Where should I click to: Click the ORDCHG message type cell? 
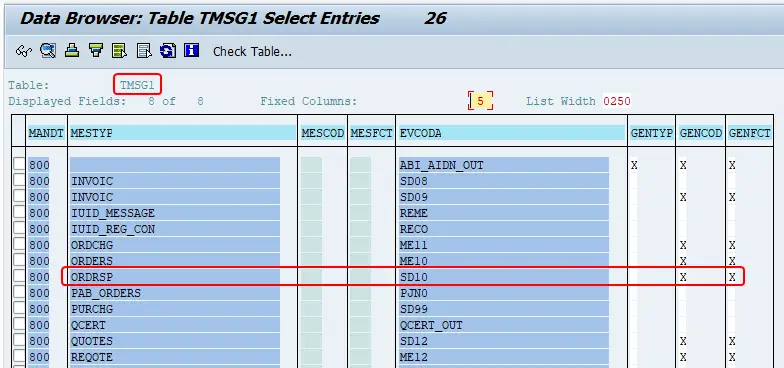click(174, 245)
